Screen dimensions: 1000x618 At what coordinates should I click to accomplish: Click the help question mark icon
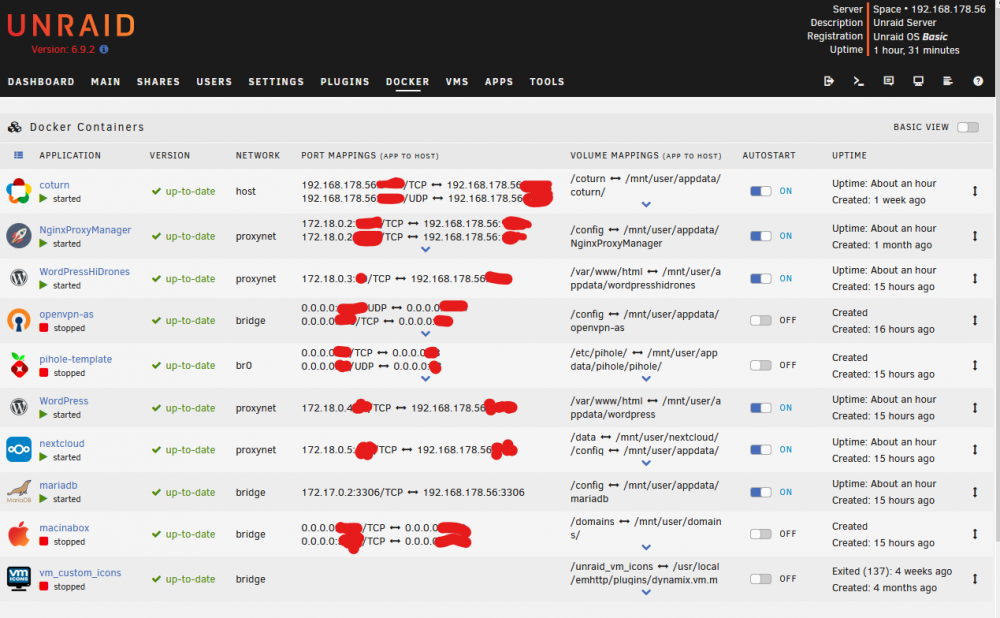click(978, 81)
